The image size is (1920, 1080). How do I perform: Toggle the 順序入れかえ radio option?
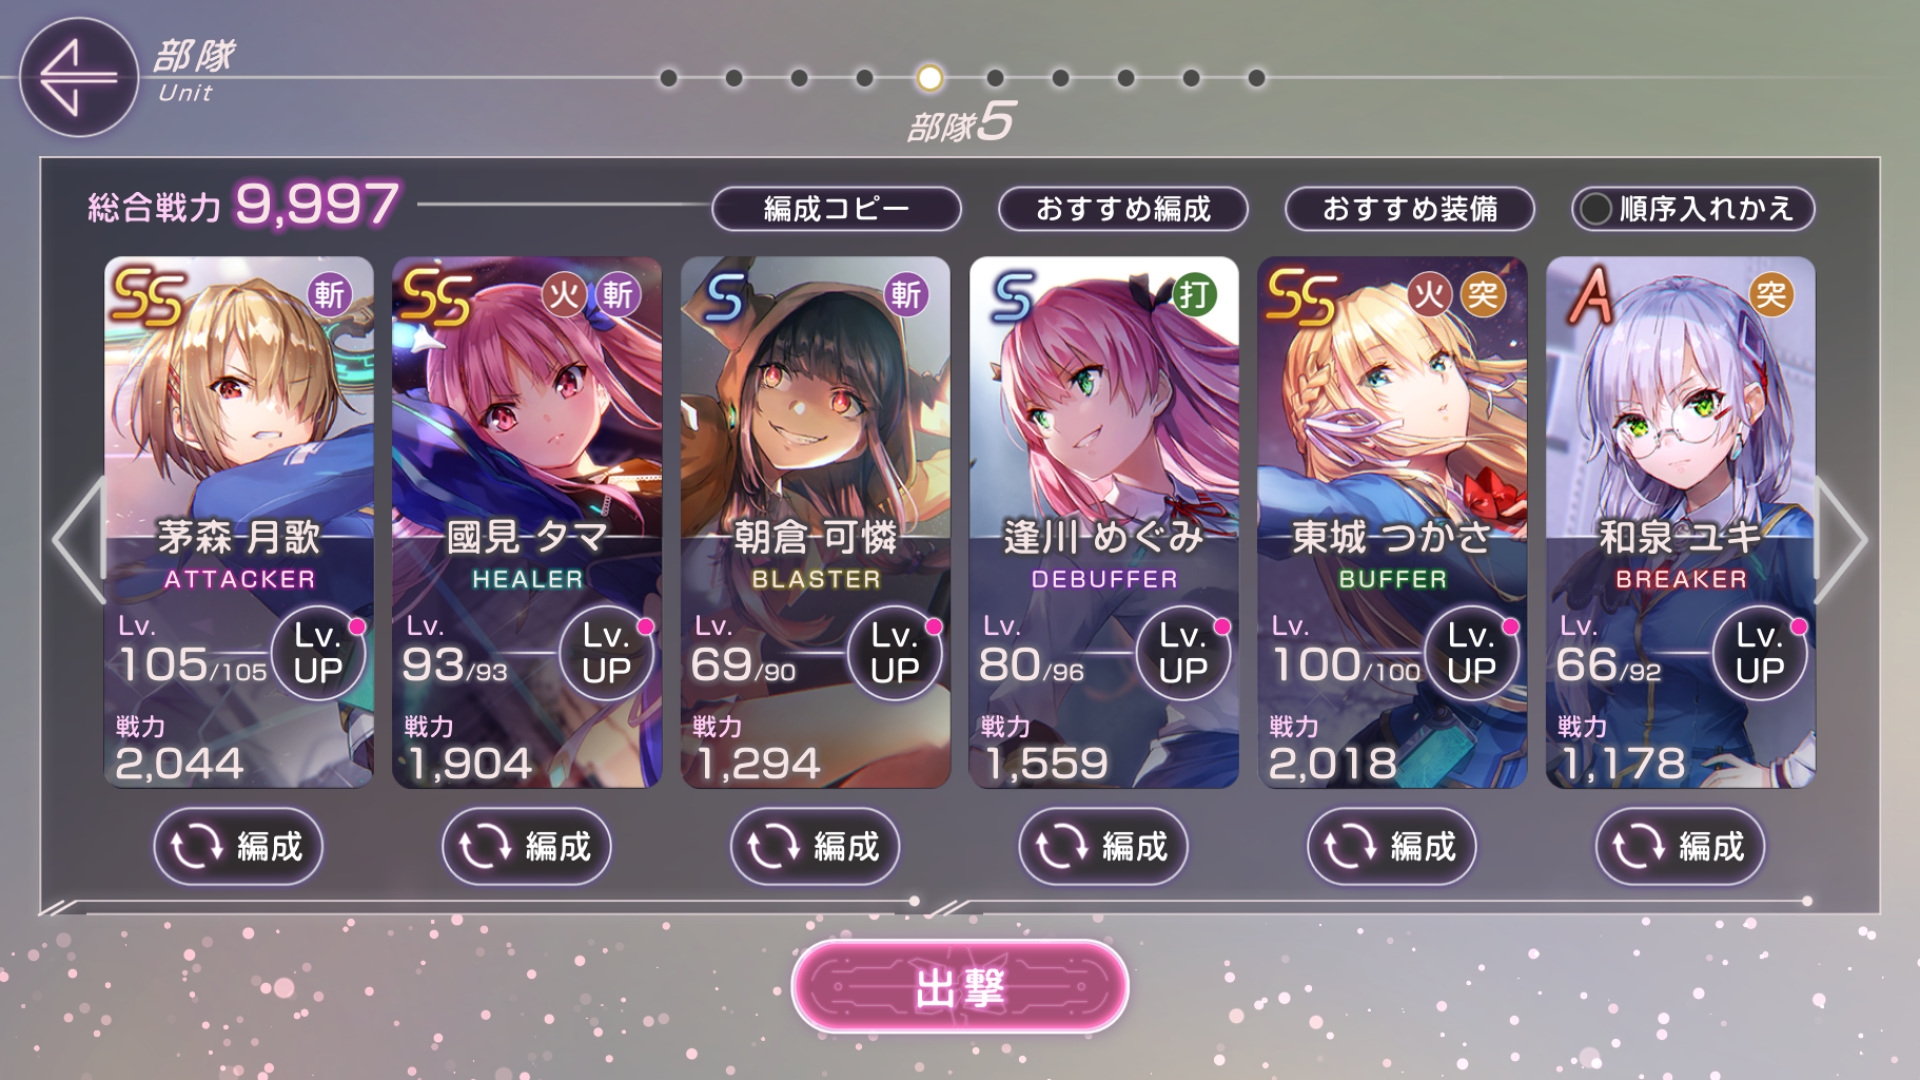pyautogui.click(x=1596, y=209)
